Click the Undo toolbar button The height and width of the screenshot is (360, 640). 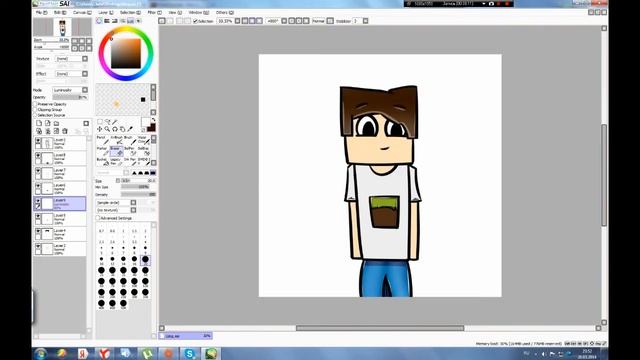162,21
